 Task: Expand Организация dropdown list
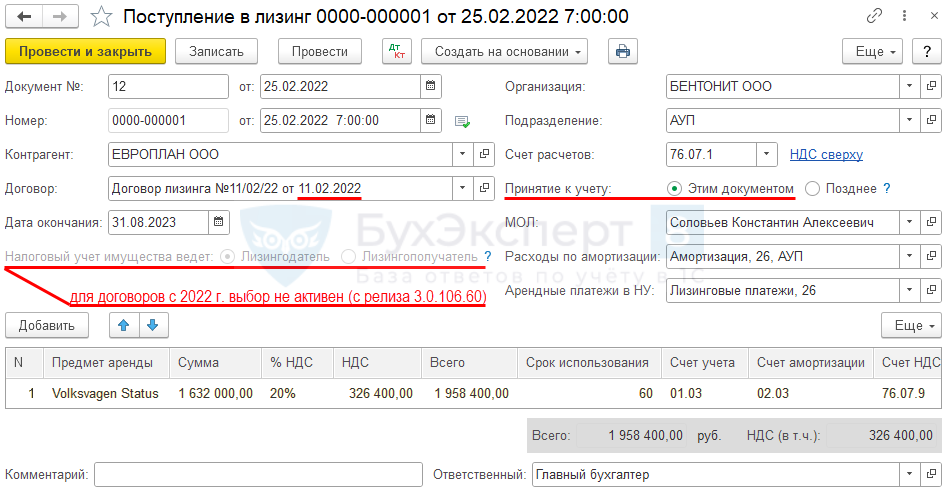909,86
